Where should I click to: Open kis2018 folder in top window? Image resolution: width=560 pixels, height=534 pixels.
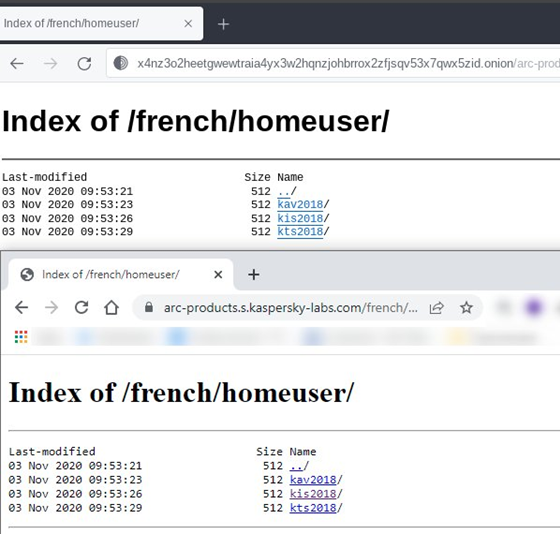(x=300, y=218)
